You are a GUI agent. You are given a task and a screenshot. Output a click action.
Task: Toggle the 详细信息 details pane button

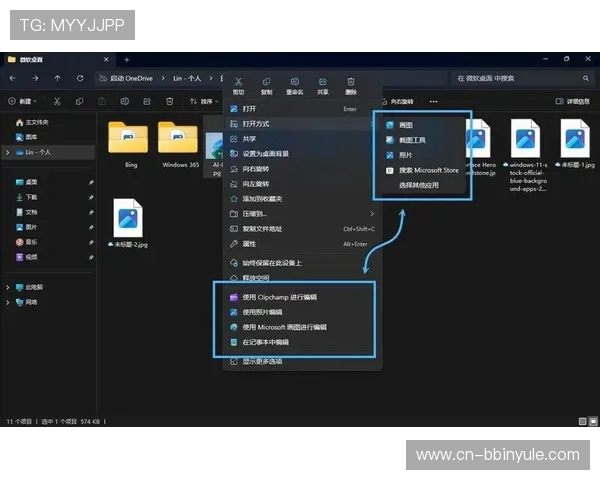pos(572,101)
